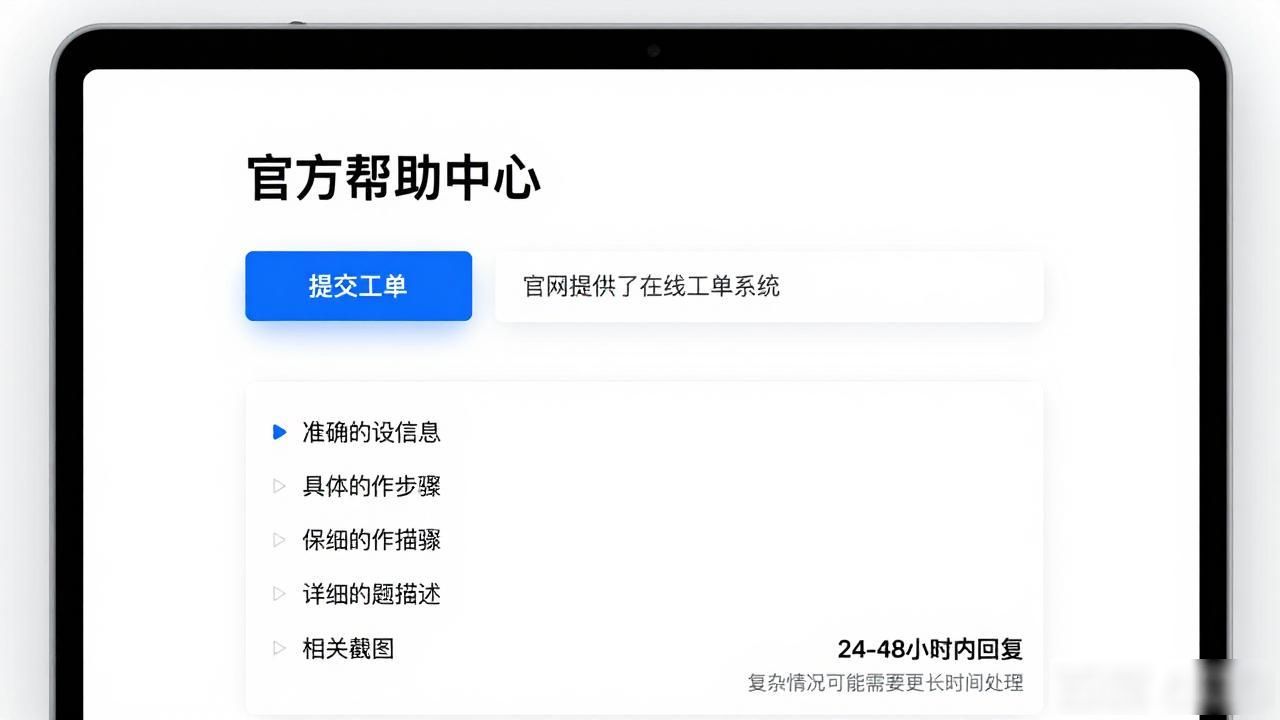The width and height of the screenshot is (1280, 720).
Task: Click the 24-48小时内回复 text
Action: [930, 649]
